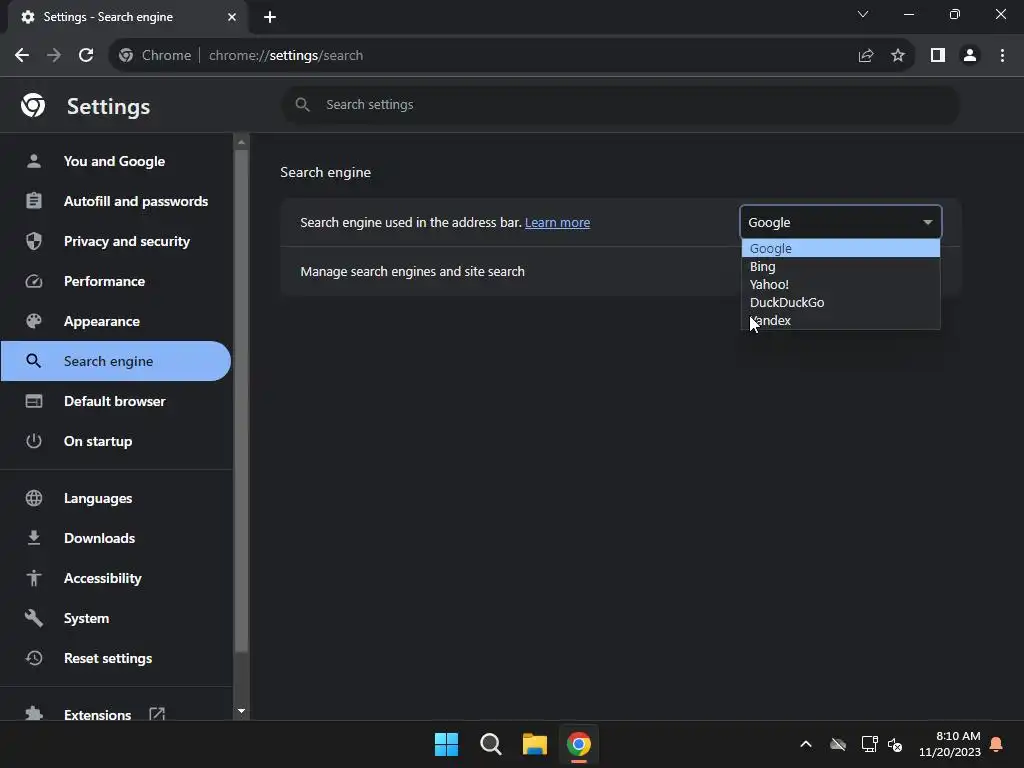
Task: Click the magnifier icon in Search settings
Action: (x=302, y=104)
